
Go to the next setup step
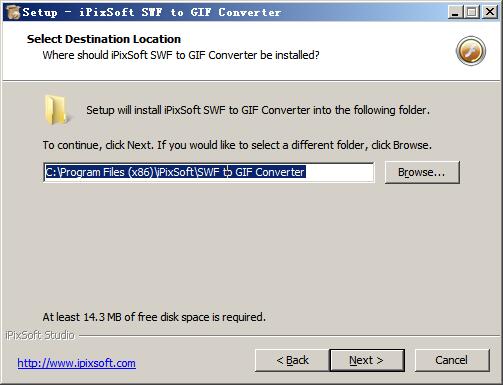pos(367,360)
